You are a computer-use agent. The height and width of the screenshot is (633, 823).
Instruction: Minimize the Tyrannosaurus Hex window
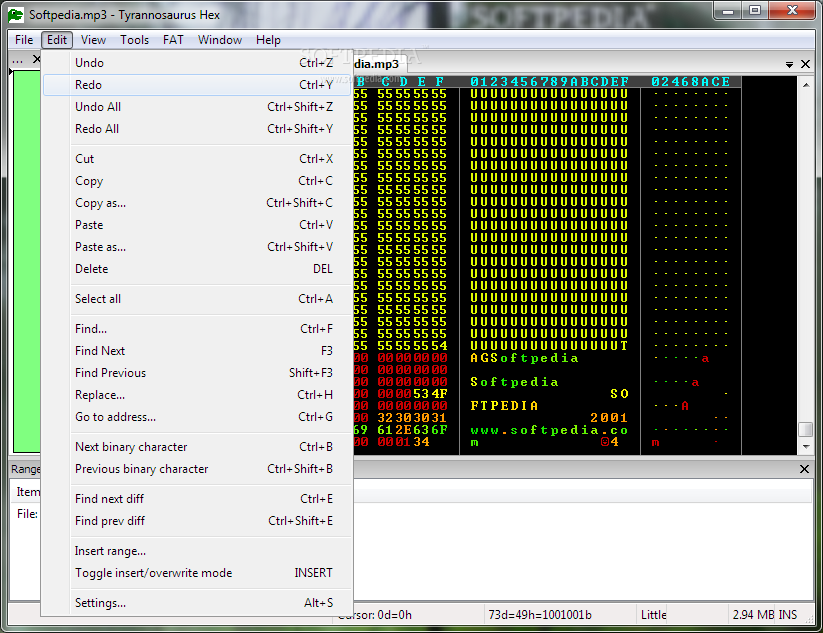coord(728,11)
